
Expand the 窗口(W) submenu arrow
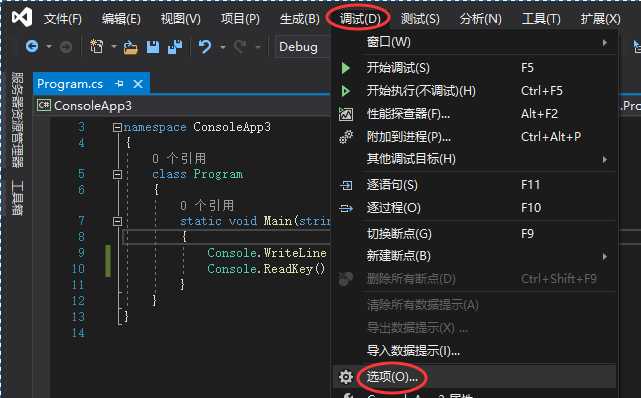coord(605,42)
